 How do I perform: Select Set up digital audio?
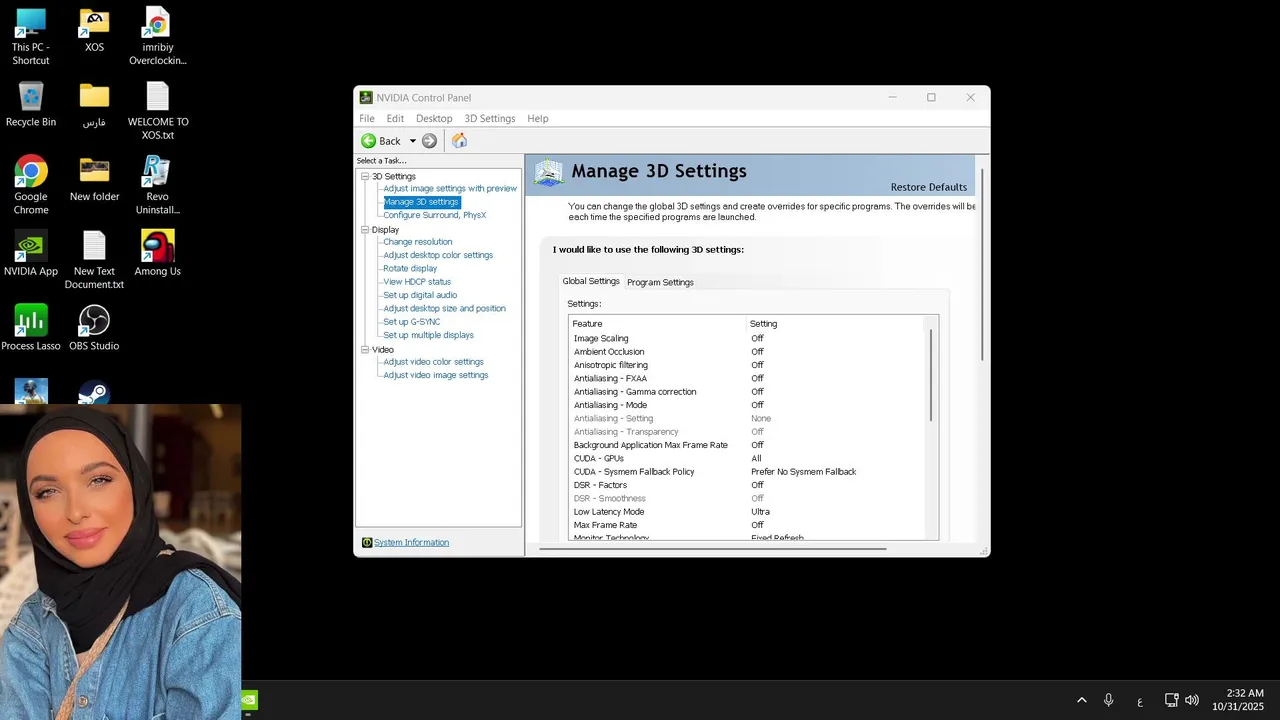click(x=420, y=295)
